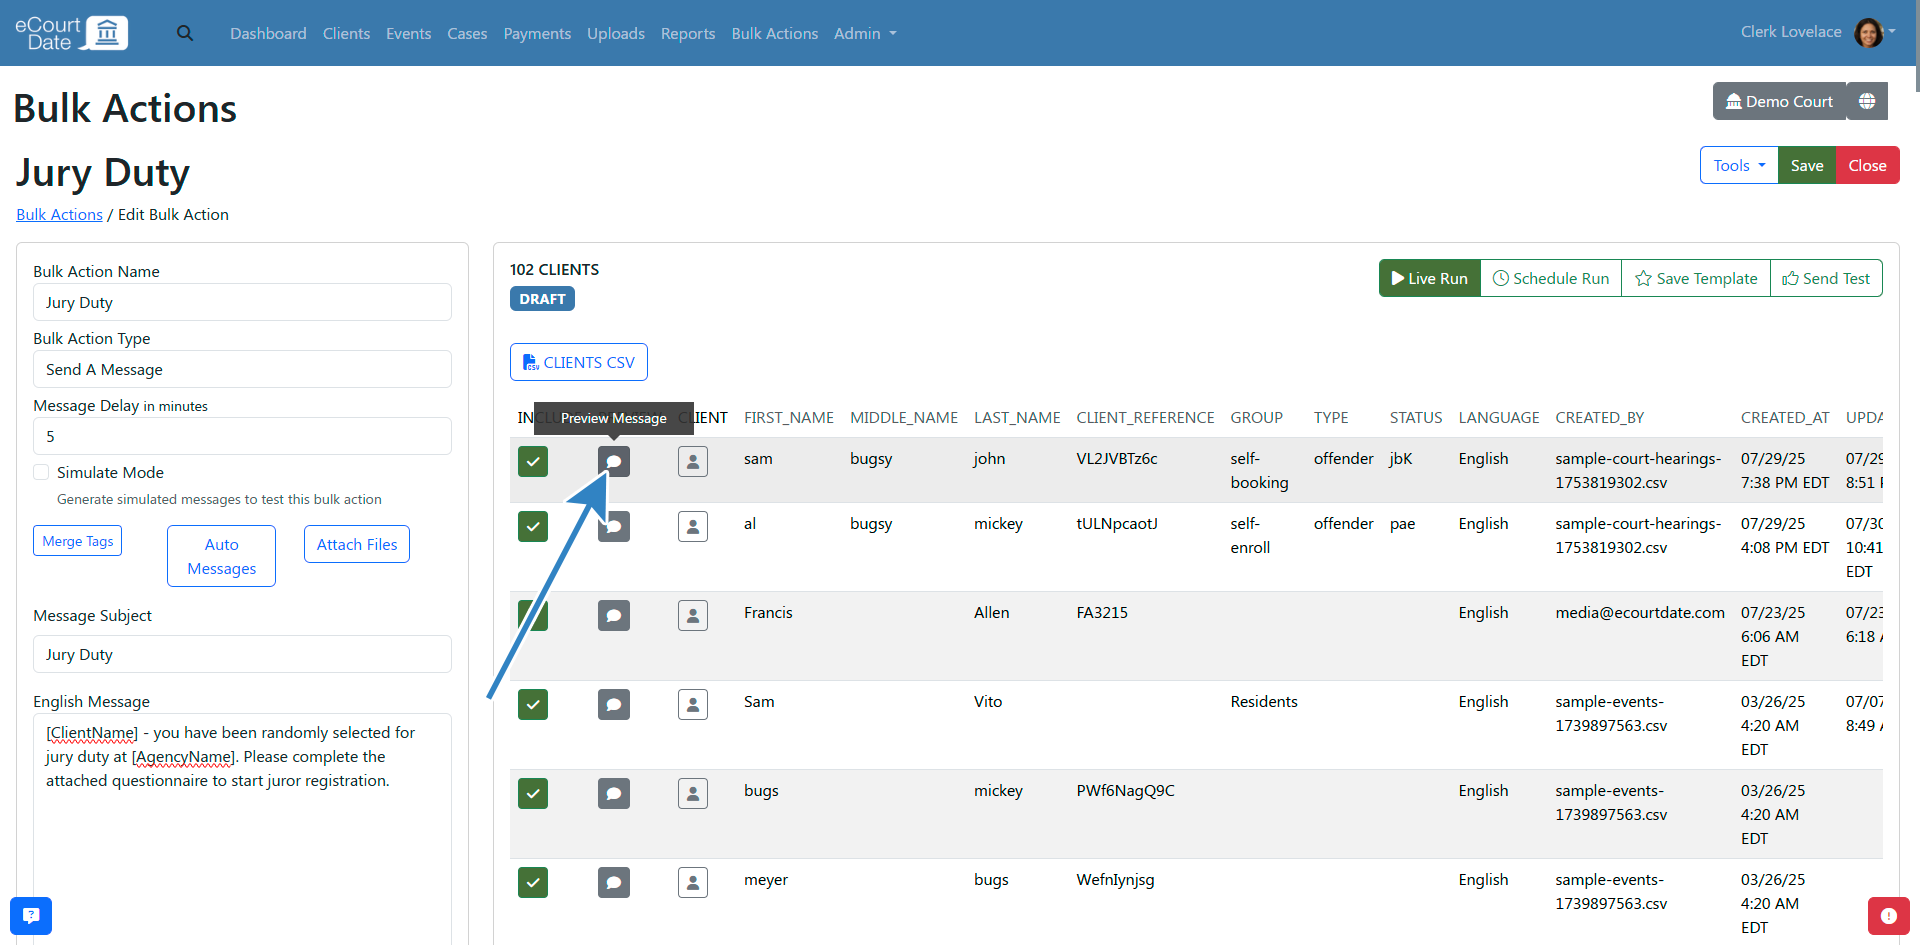1920x945 pixels.
Task: Sort by the LAST_NAME column header
Action: tap(1017, 417)
